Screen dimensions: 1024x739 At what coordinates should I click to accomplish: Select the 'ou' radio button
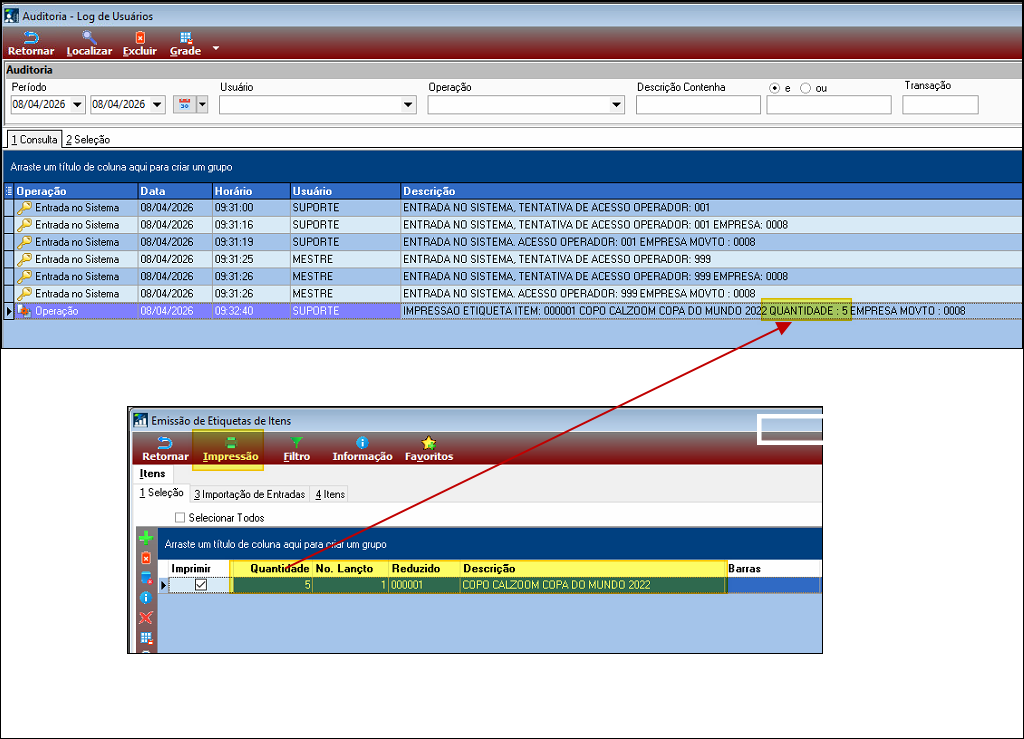(805, 88)
